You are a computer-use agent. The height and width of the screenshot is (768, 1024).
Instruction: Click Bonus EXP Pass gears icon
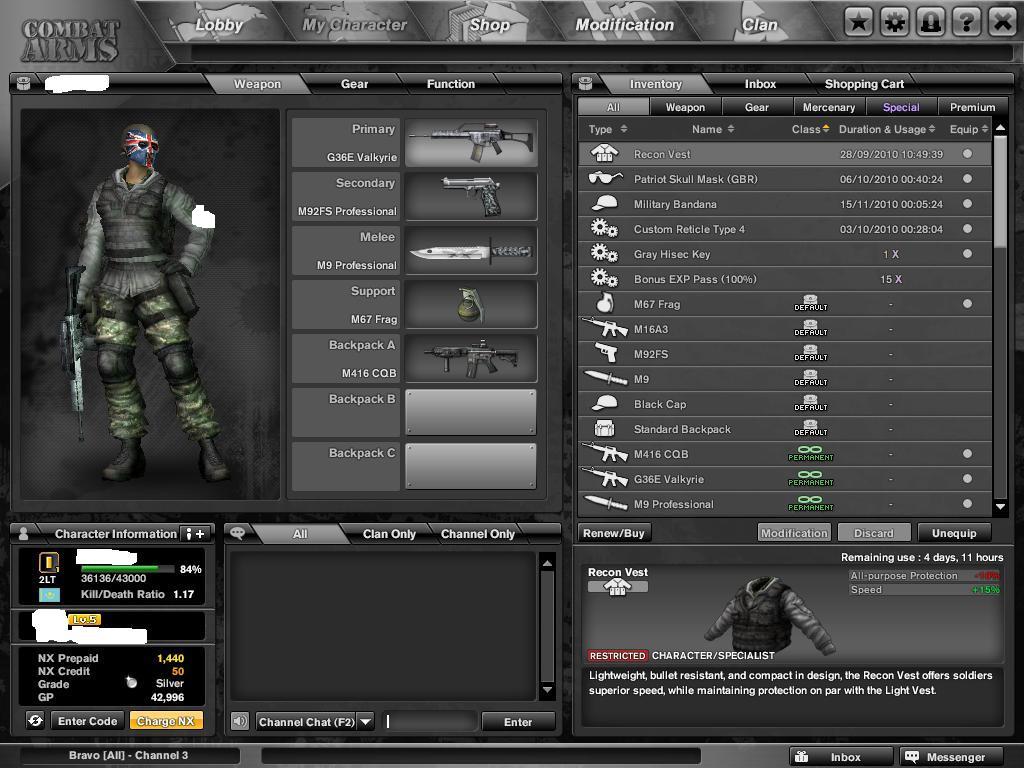(604, 279)
